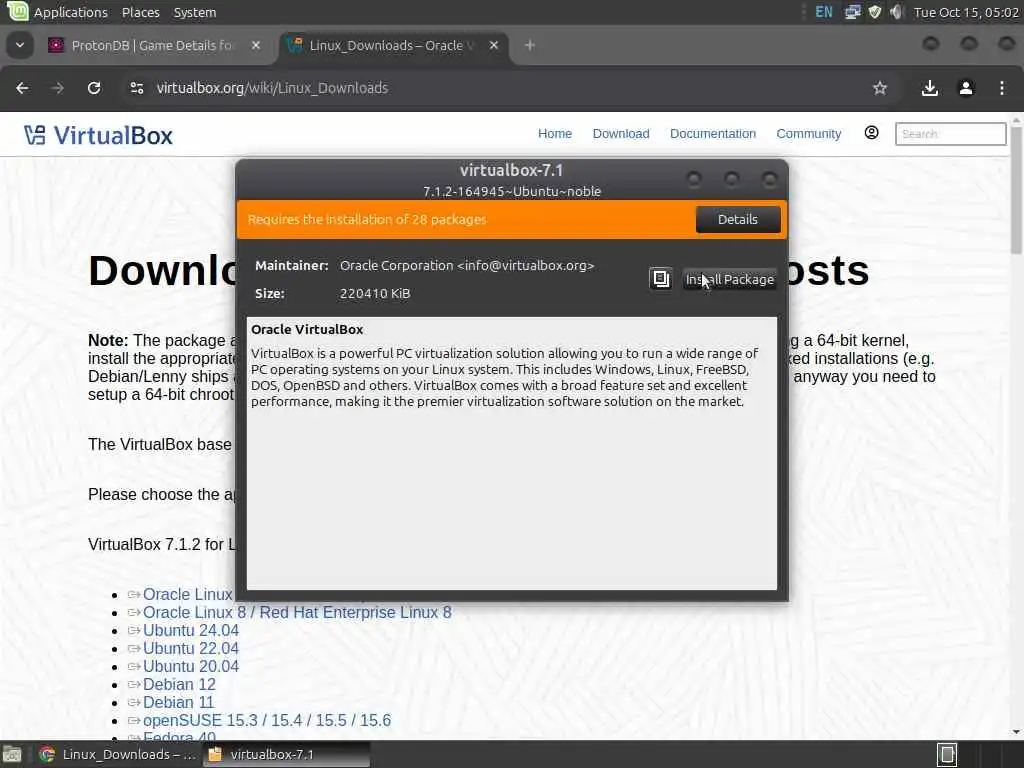This screenshot has width=1024, height=768.
Task: Open the browser profile icon
Action: click(966, 88)
